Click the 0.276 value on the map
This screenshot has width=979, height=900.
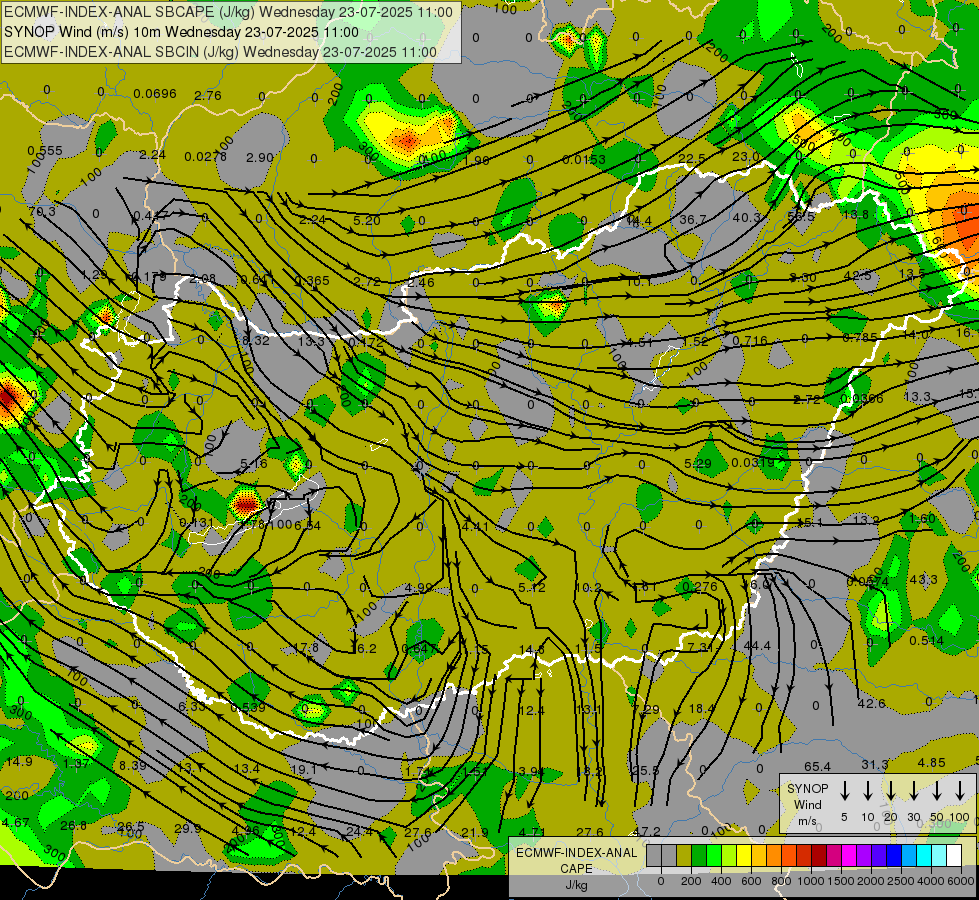tap(700, 586)
